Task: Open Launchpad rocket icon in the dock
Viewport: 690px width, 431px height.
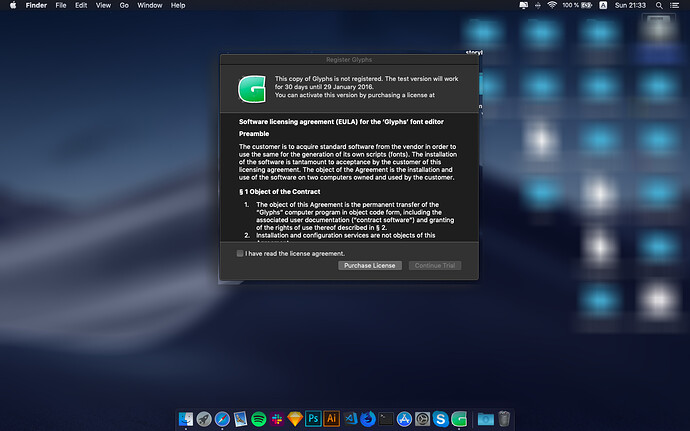Action: pyautogui.click(x=204, y=419)
